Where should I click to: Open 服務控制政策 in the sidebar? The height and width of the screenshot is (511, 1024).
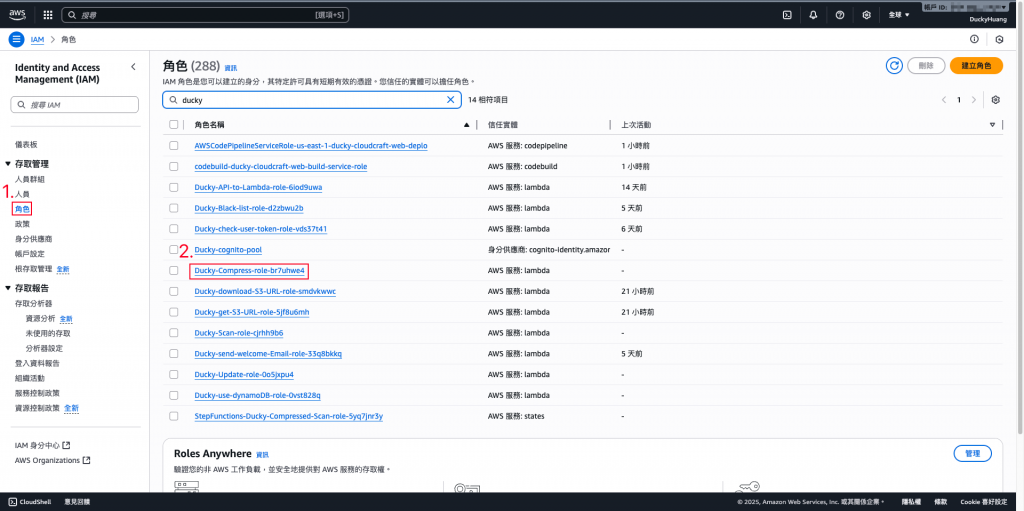(x=37, y=393)
